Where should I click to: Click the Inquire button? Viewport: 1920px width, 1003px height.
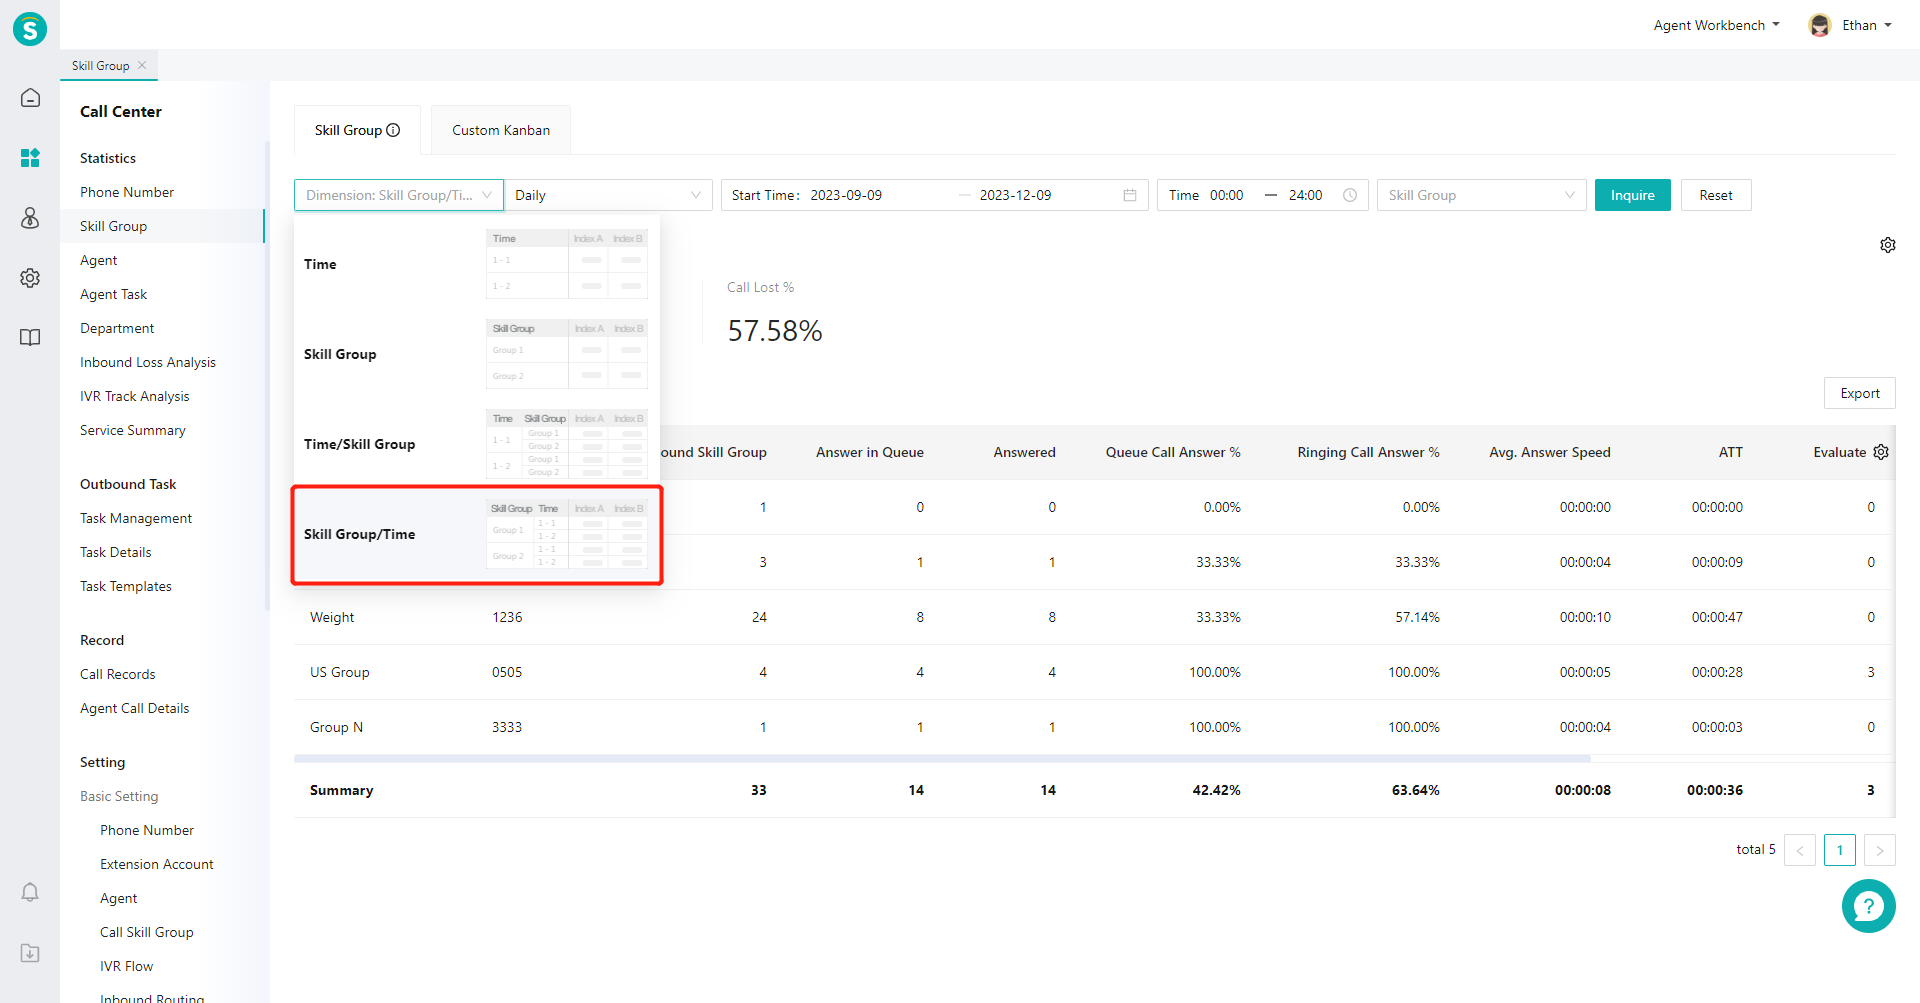pos(1632,195)
